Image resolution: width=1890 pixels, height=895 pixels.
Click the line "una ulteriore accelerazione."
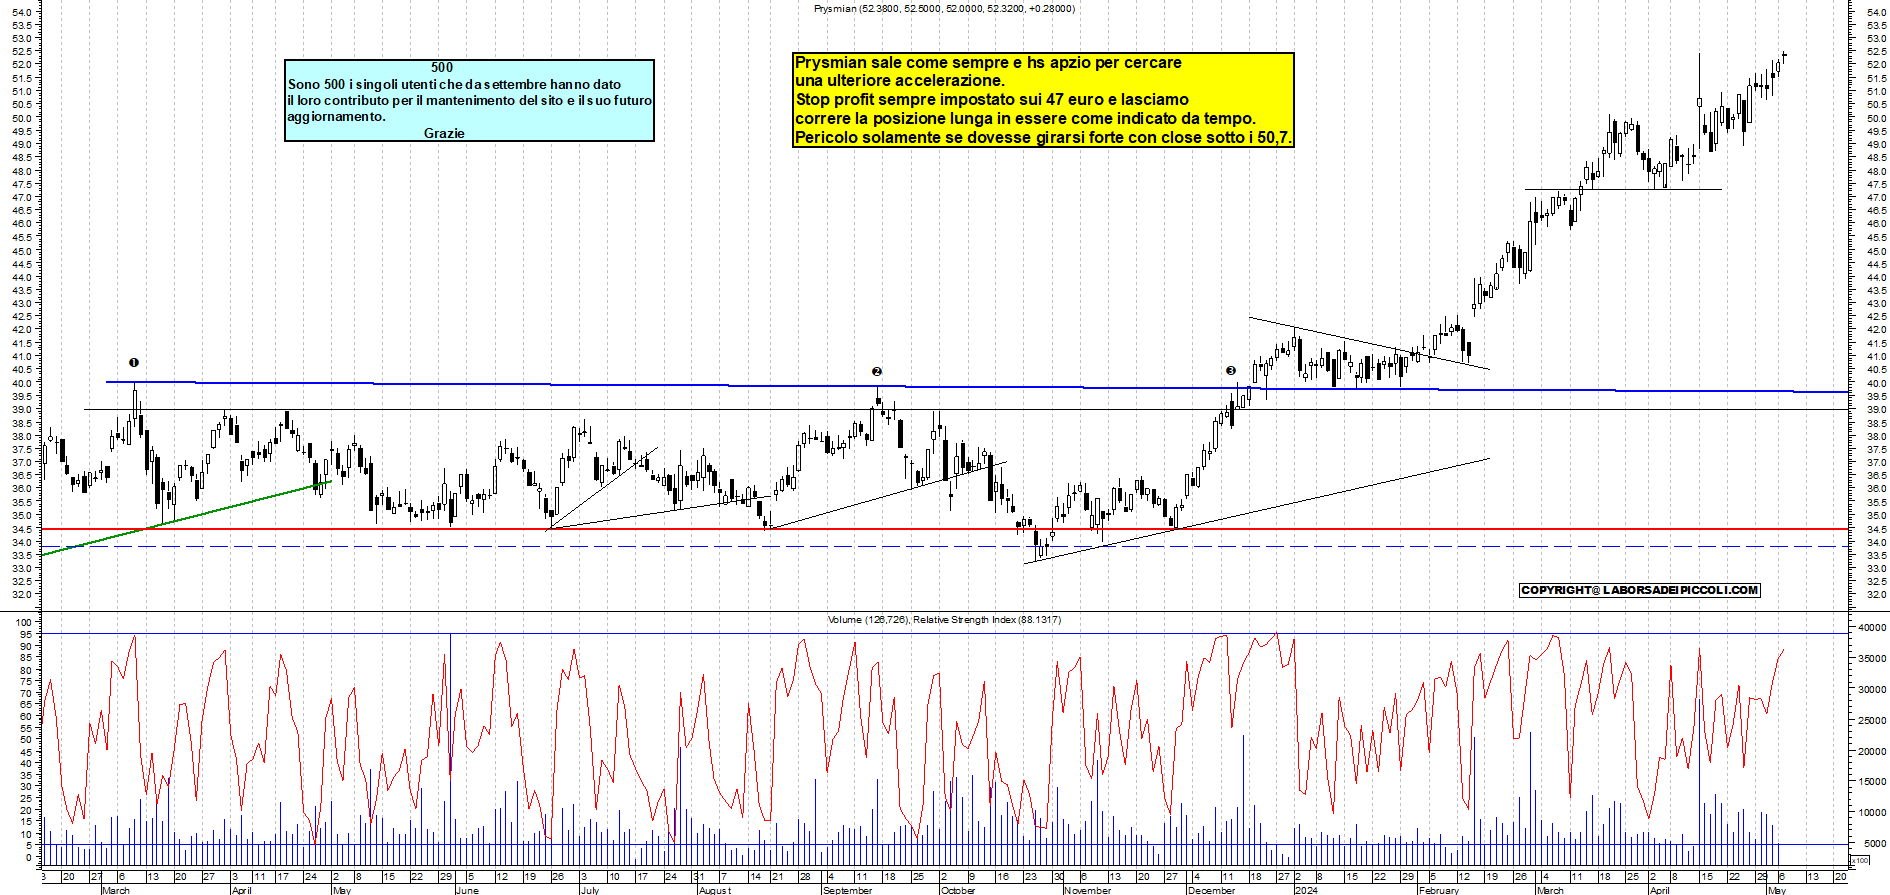click(900, 80)
